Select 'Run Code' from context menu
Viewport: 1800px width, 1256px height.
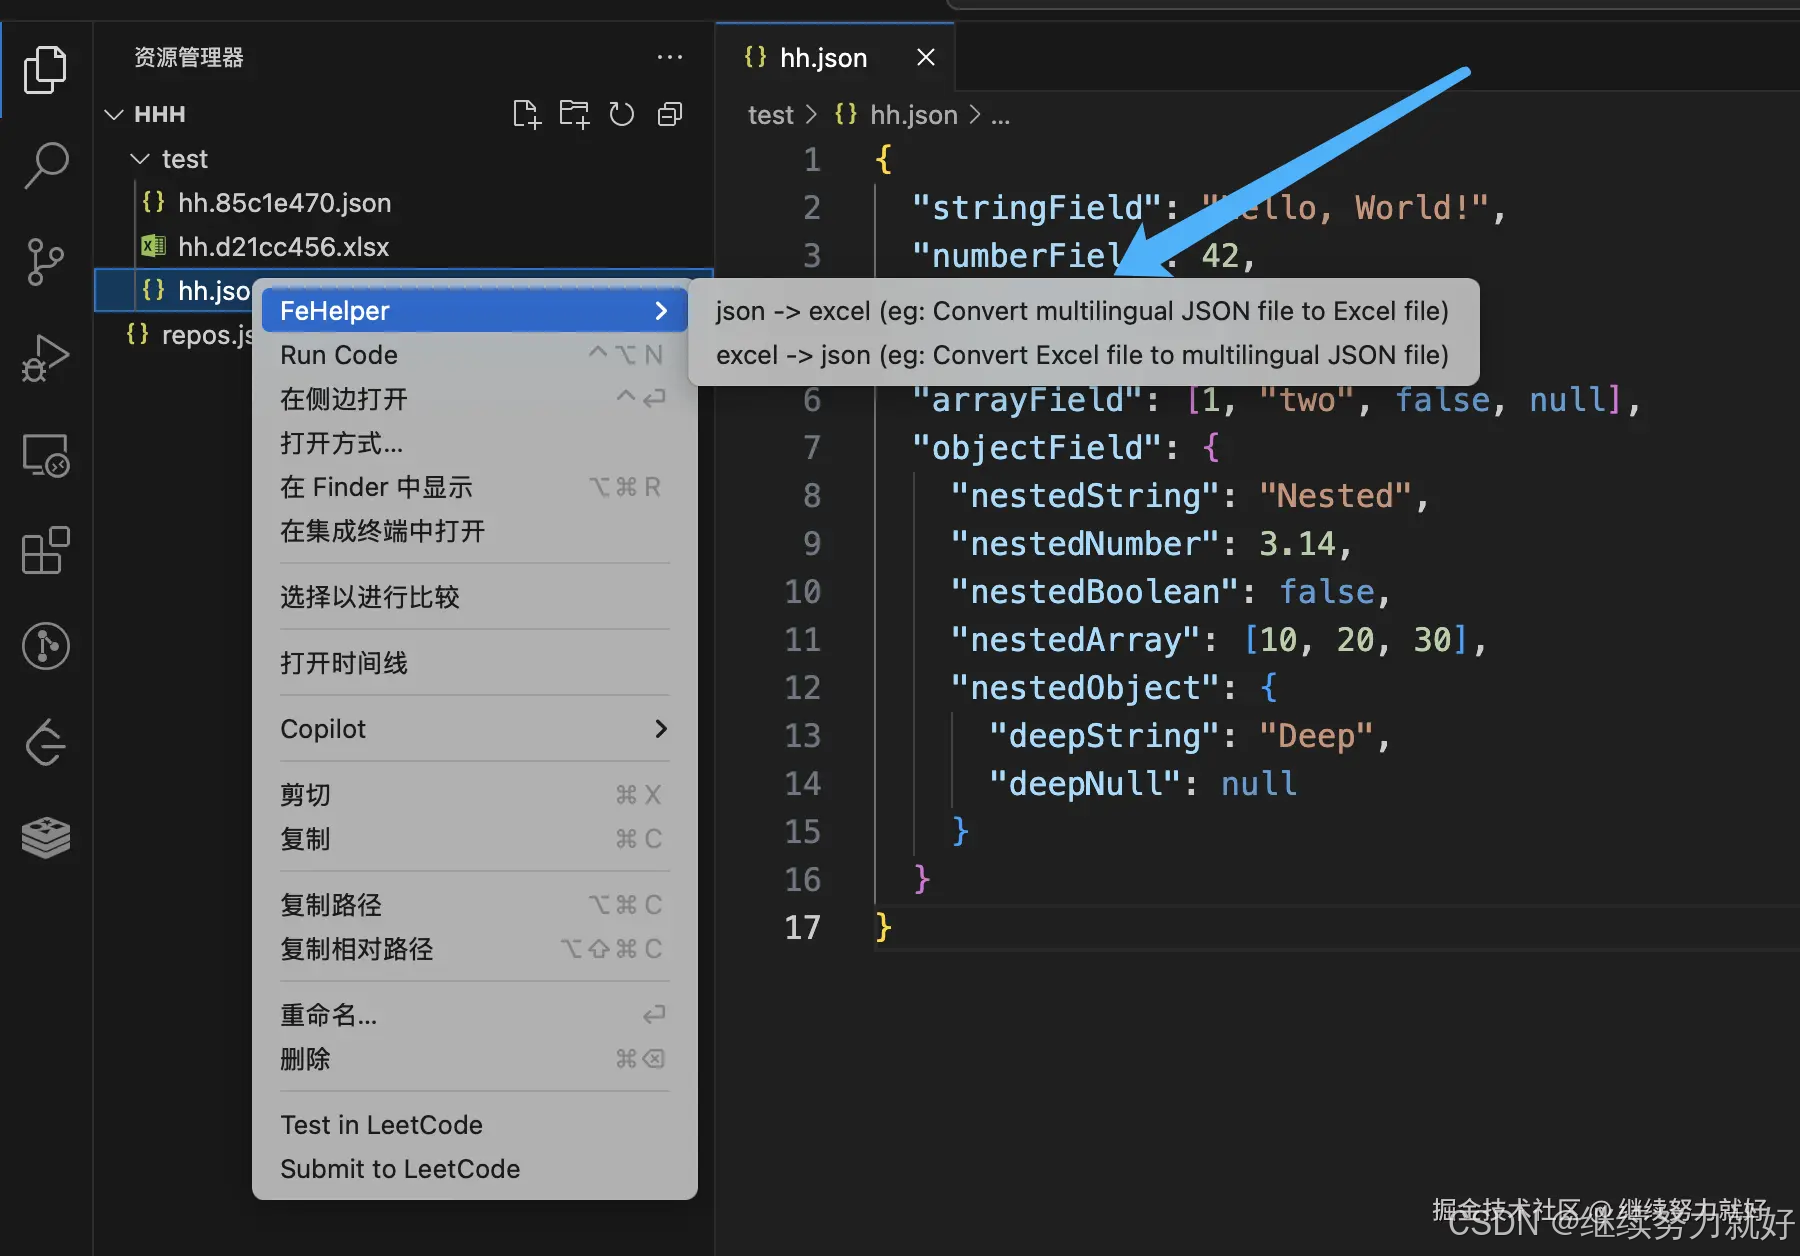click(338, 354)
